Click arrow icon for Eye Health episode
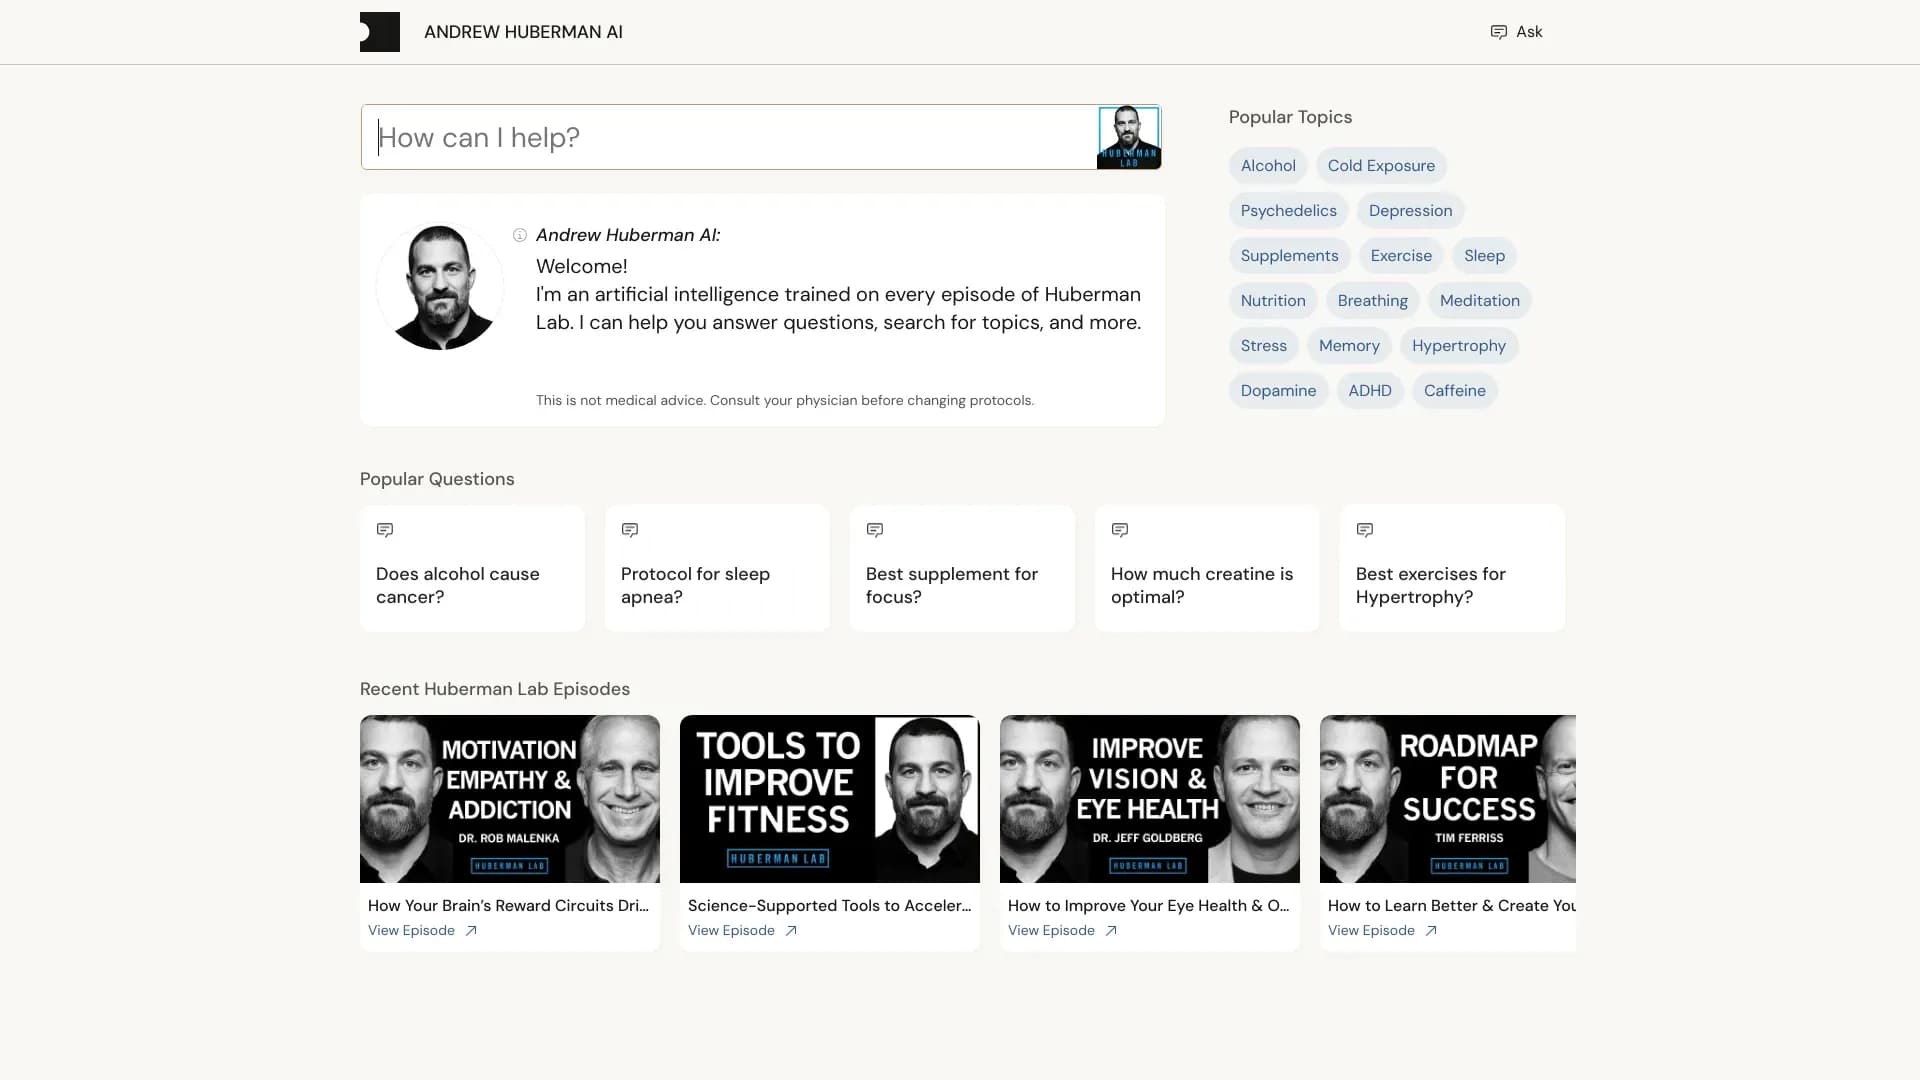The image size is (1920, 1080). tap(1111, 931)
